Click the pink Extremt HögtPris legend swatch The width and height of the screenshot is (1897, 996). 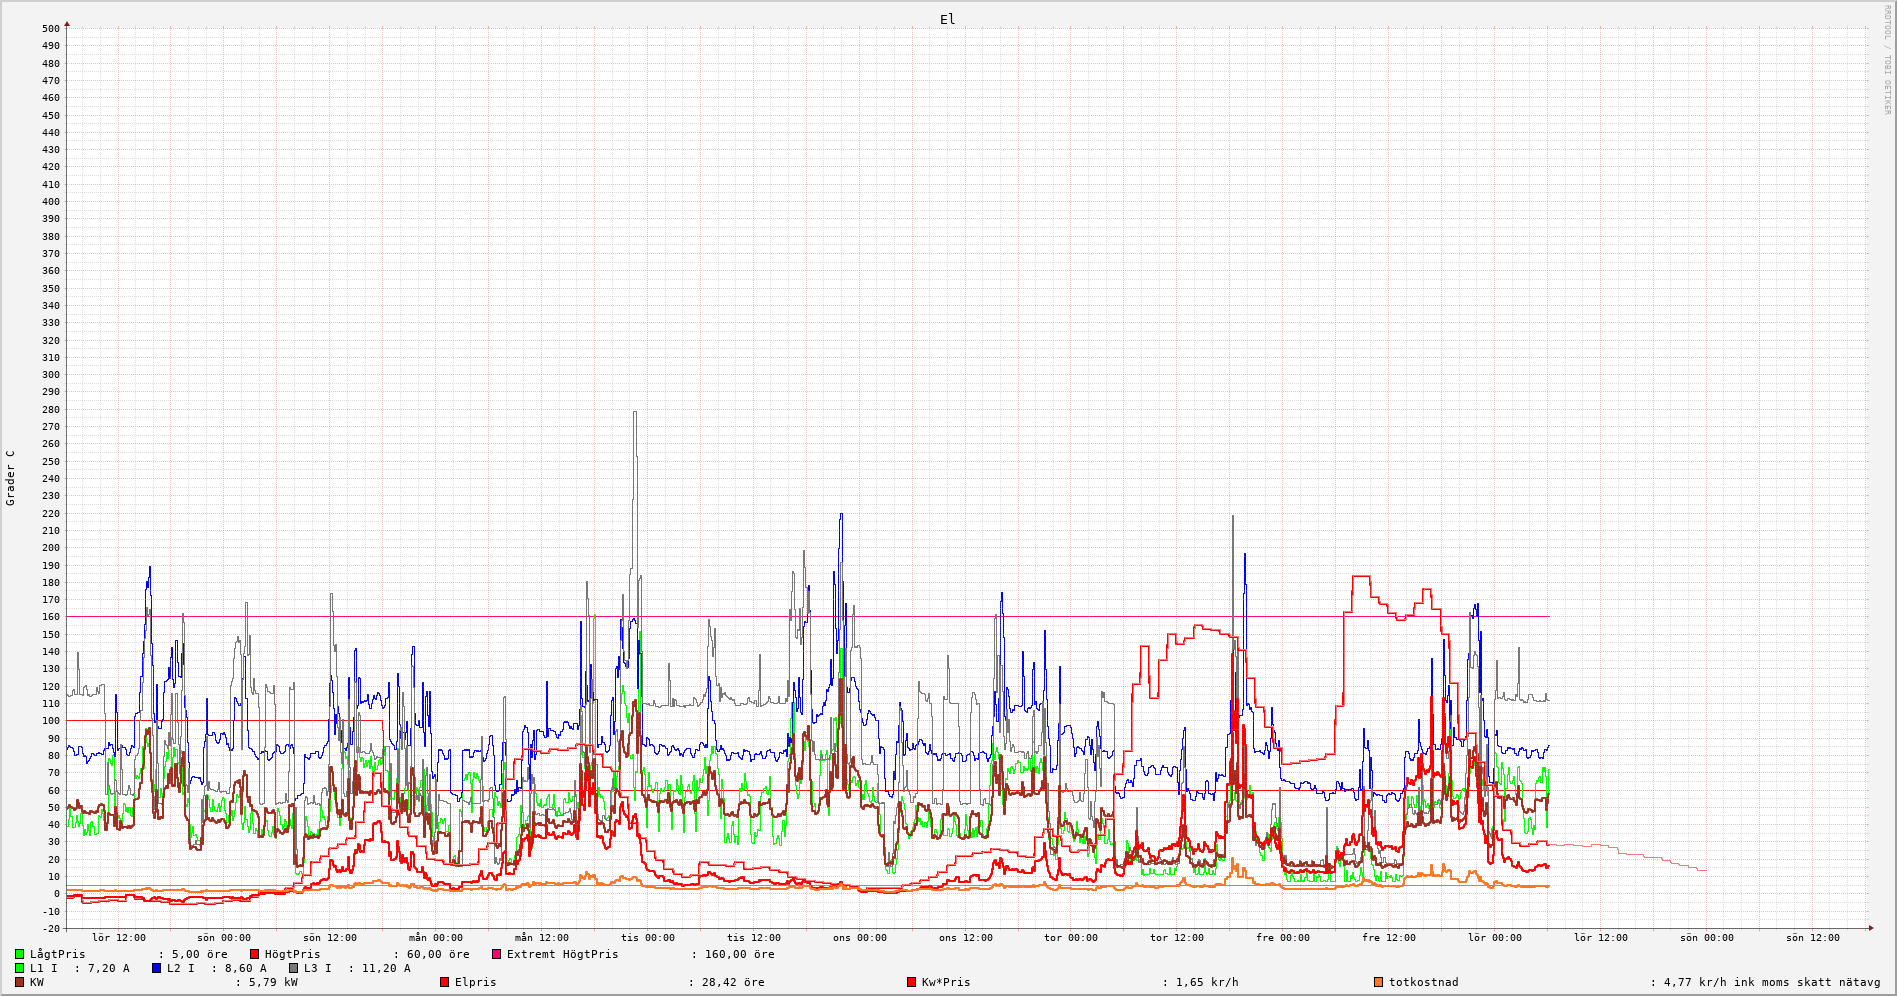click(x=497, y=954)
